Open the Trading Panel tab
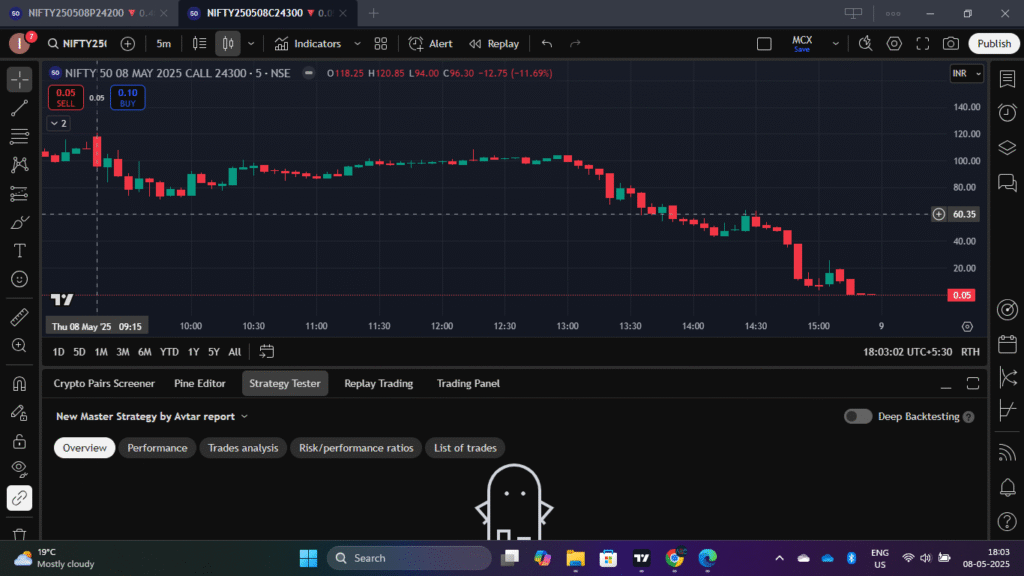1024x576 pixels. pos(468,383)
